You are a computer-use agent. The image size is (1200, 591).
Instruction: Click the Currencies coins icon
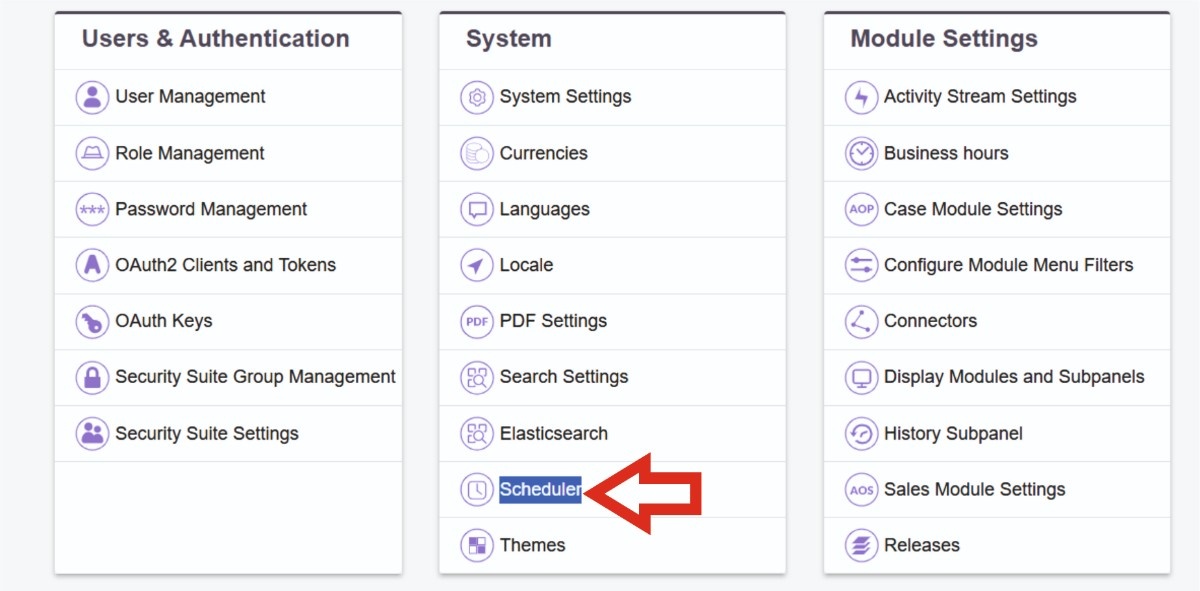477,153
